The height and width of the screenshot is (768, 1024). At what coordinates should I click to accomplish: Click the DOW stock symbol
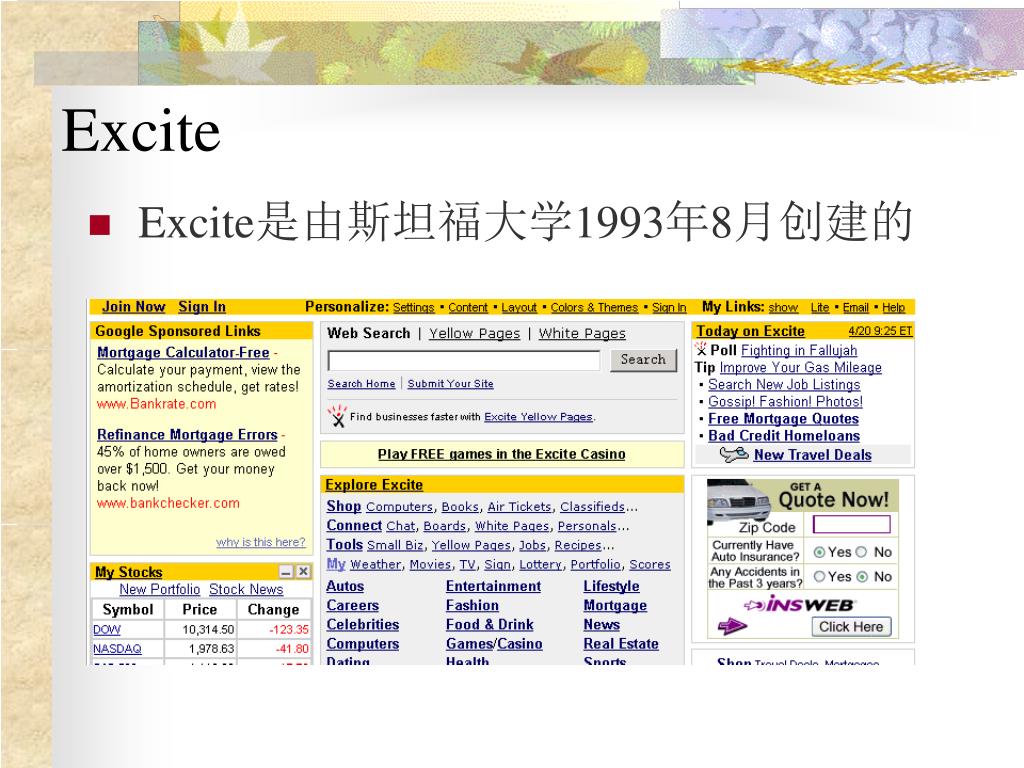coord(107,630)
